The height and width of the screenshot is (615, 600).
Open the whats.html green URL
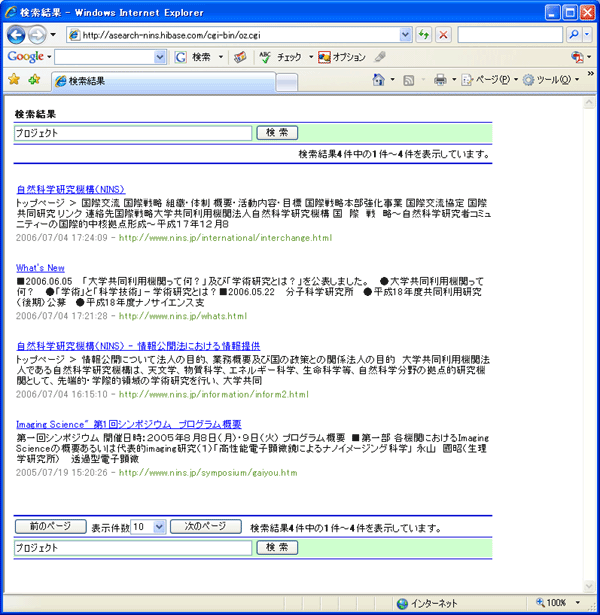[x=183, y=316]
